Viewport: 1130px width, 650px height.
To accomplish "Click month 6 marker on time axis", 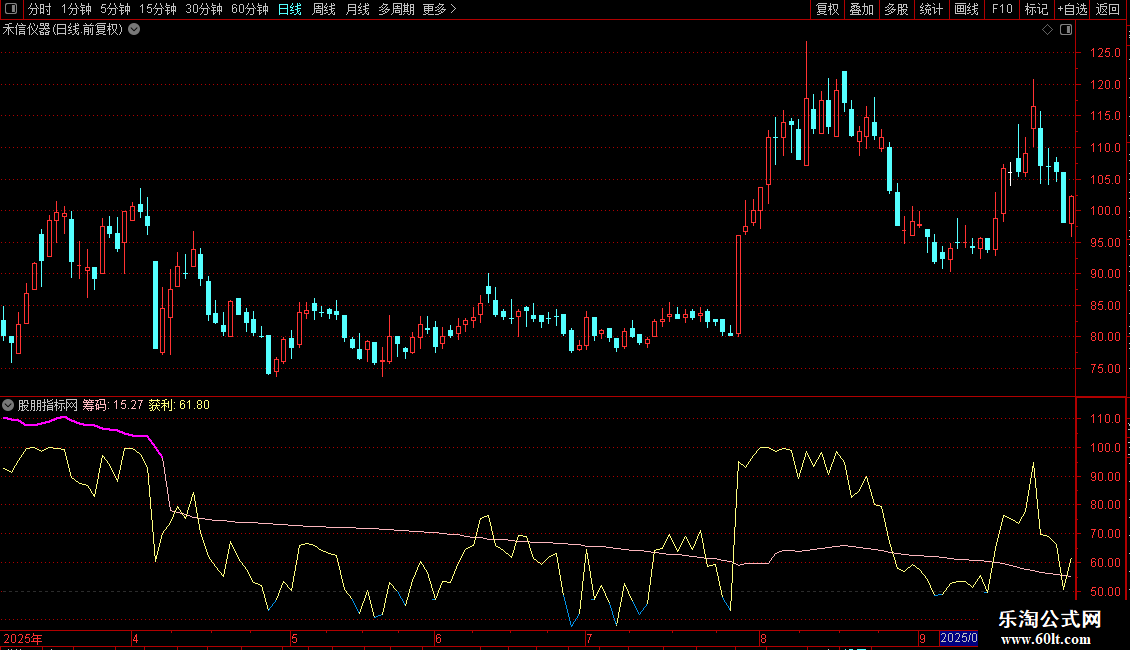I will [438, 638].
